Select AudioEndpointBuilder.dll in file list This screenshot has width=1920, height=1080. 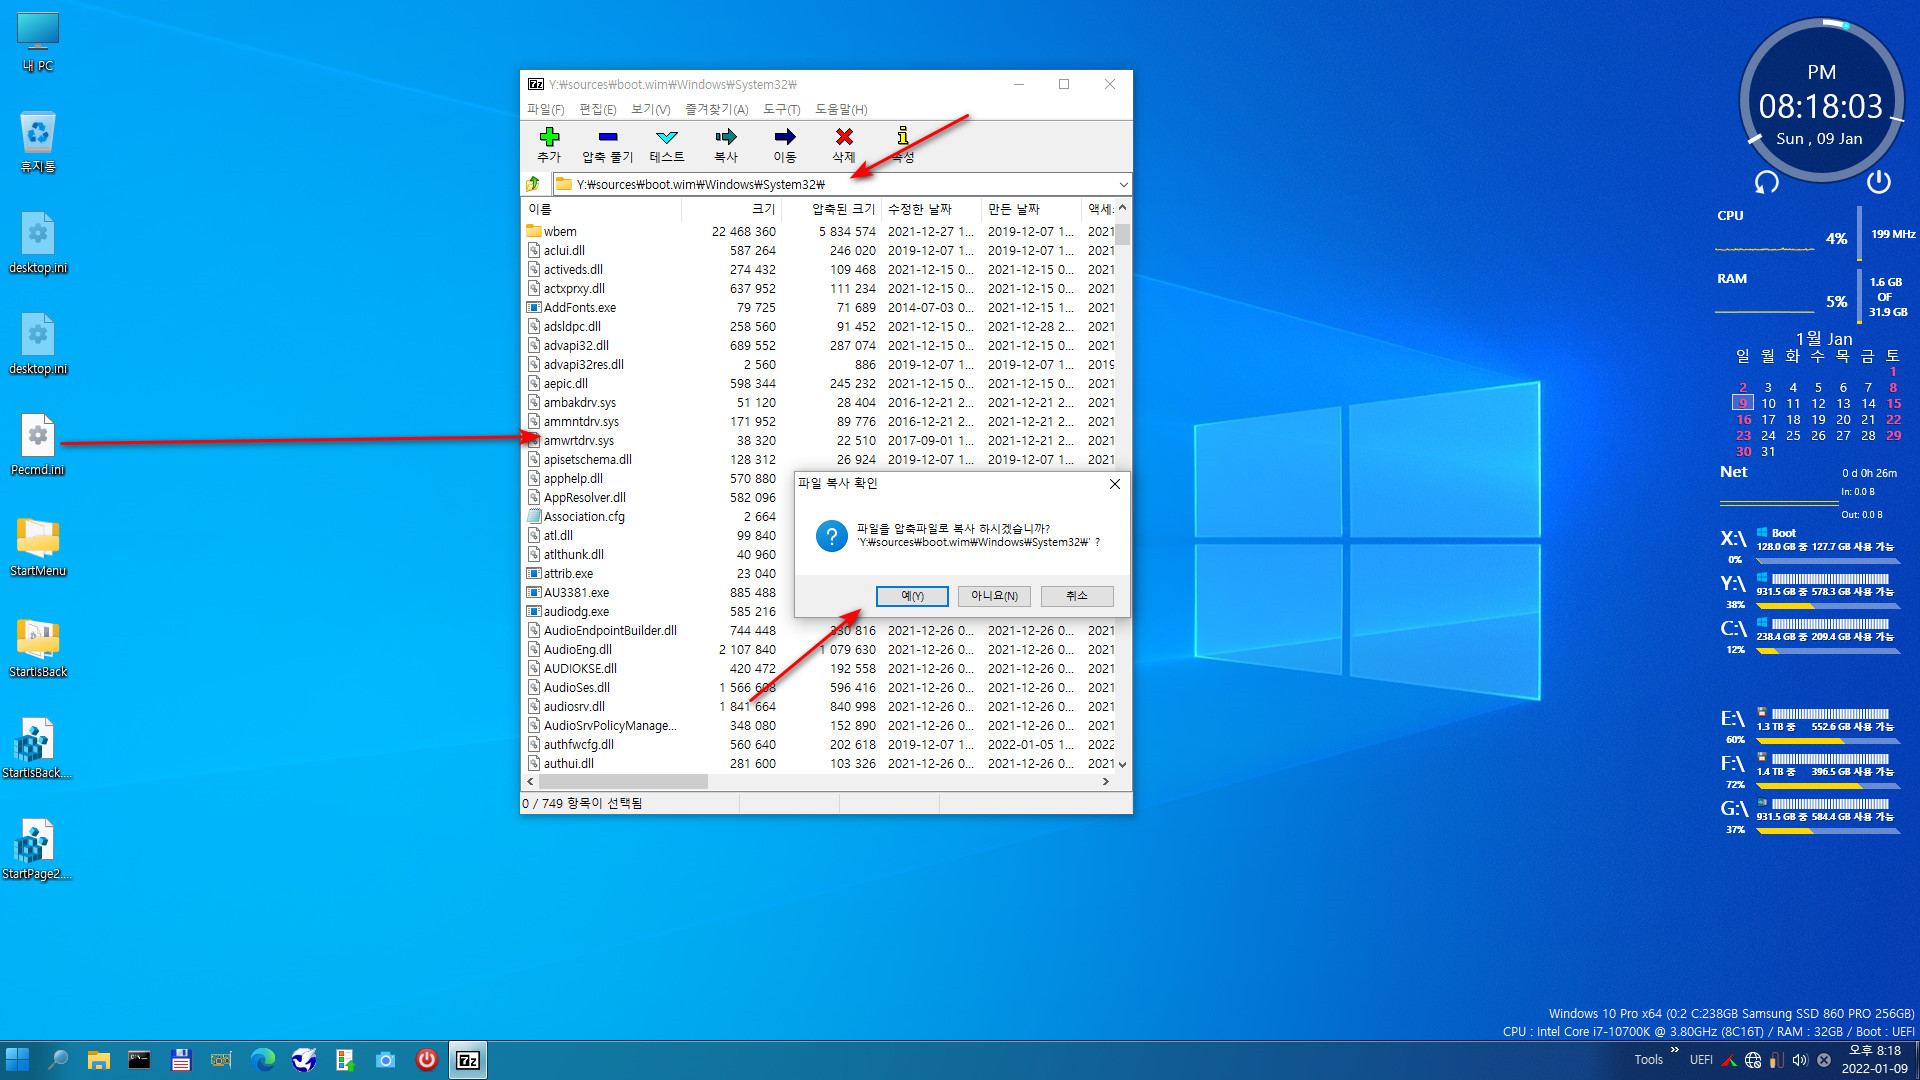(x=820, y=631)
